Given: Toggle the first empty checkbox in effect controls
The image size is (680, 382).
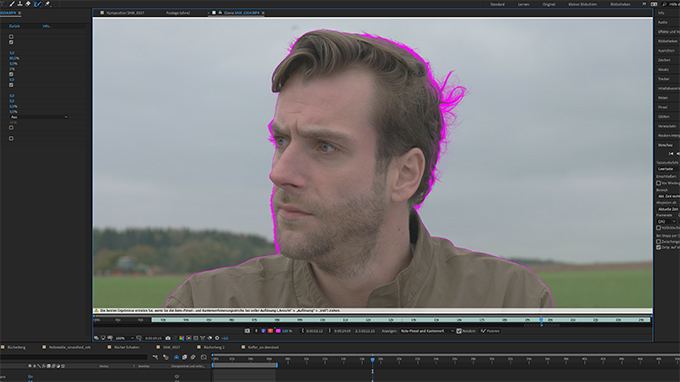Looking at the screenshot, I should coord(11,37).
